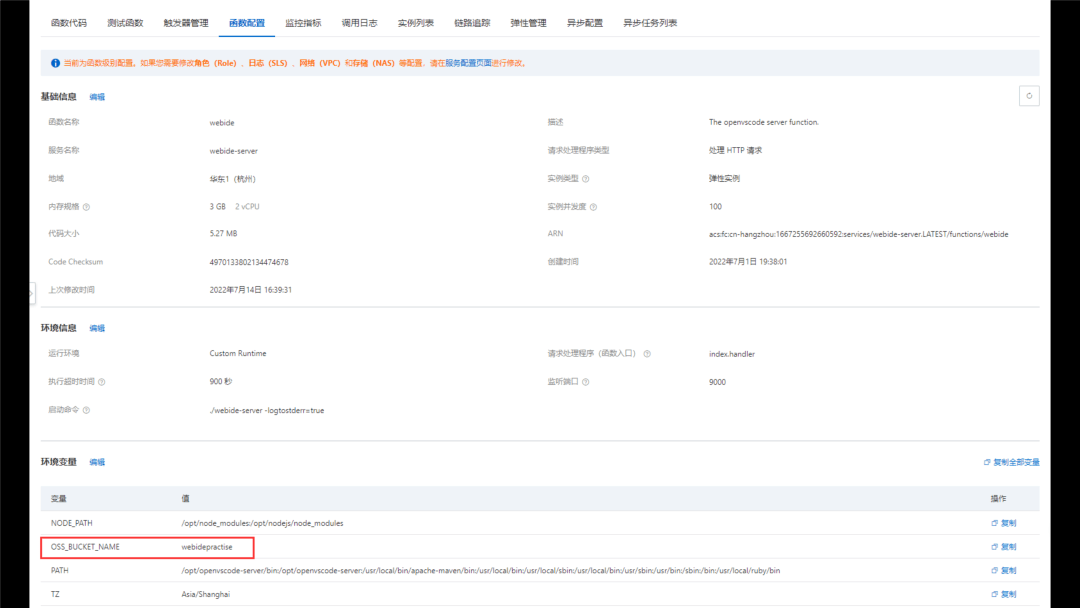Click the help icon next to 监听端口

coord(585,381)
